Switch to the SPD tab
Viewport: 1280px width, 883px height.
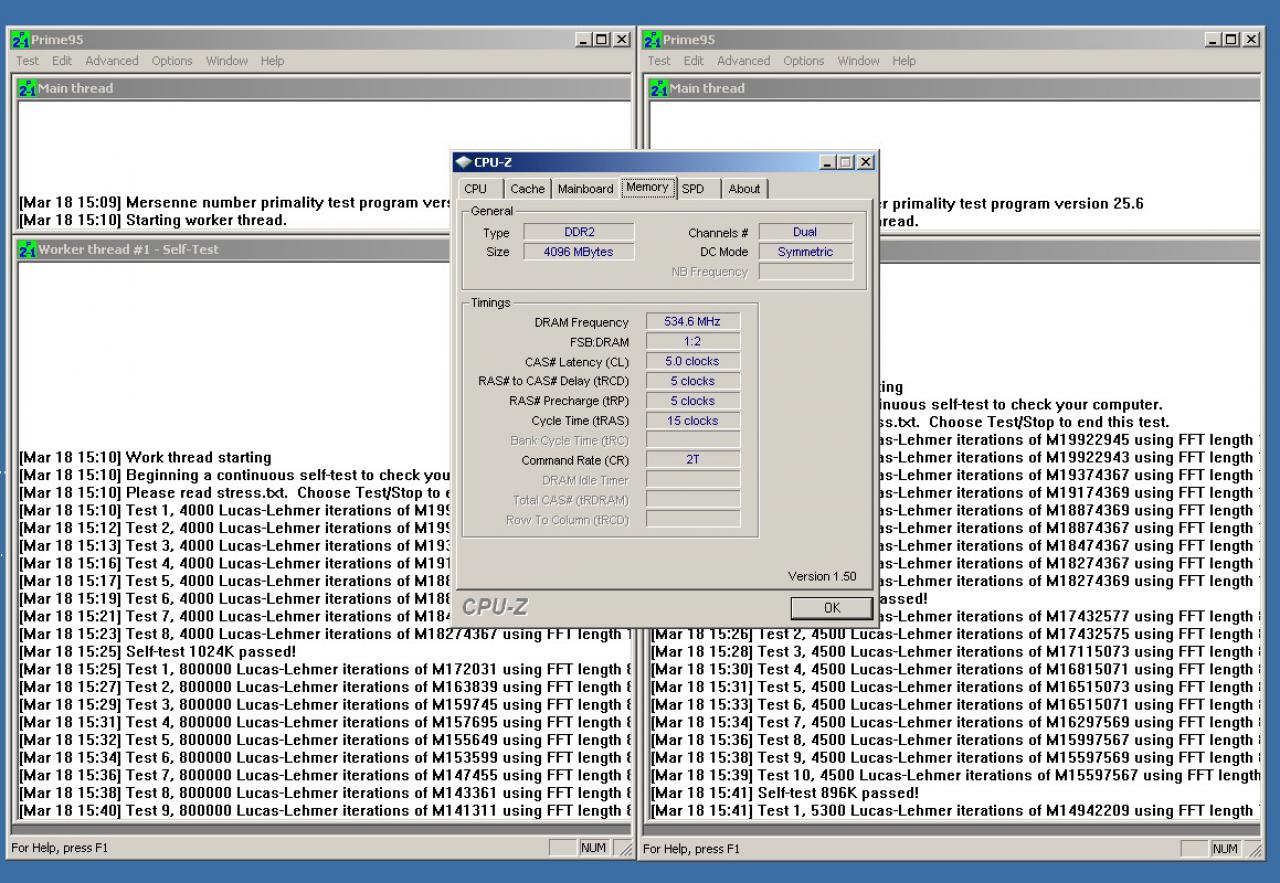(x=693, y=189)
